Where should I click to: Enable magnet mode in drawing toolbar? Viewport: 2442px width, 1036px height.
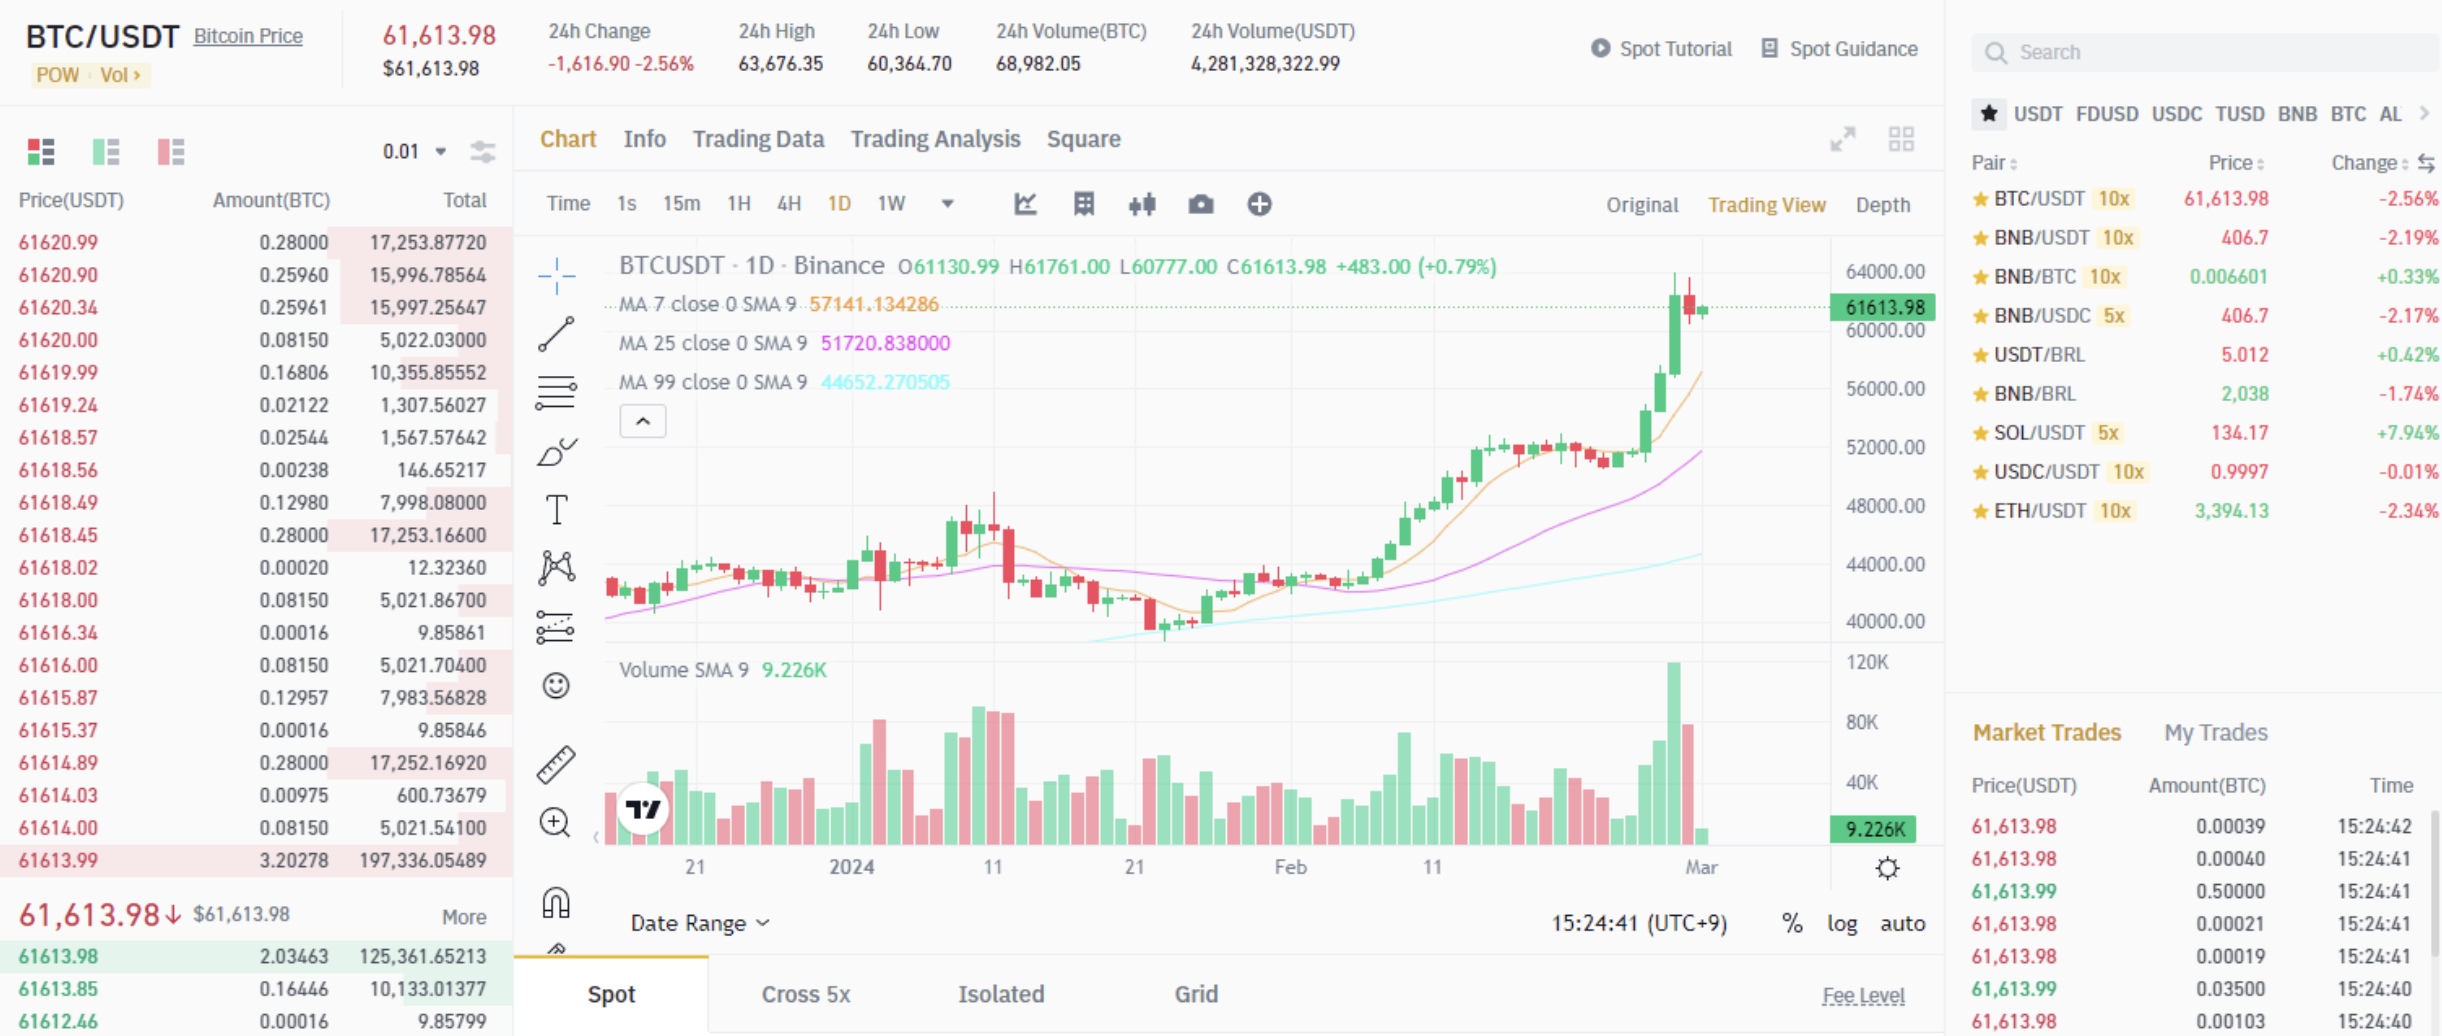coord(556,901)
